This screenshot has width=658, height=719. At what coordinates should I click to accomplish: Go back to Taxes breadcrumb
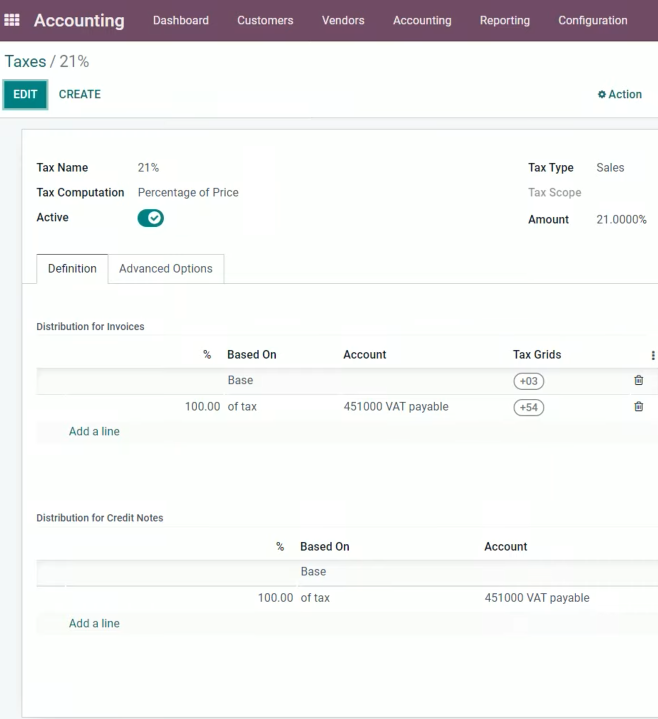[x=25, y=61]
